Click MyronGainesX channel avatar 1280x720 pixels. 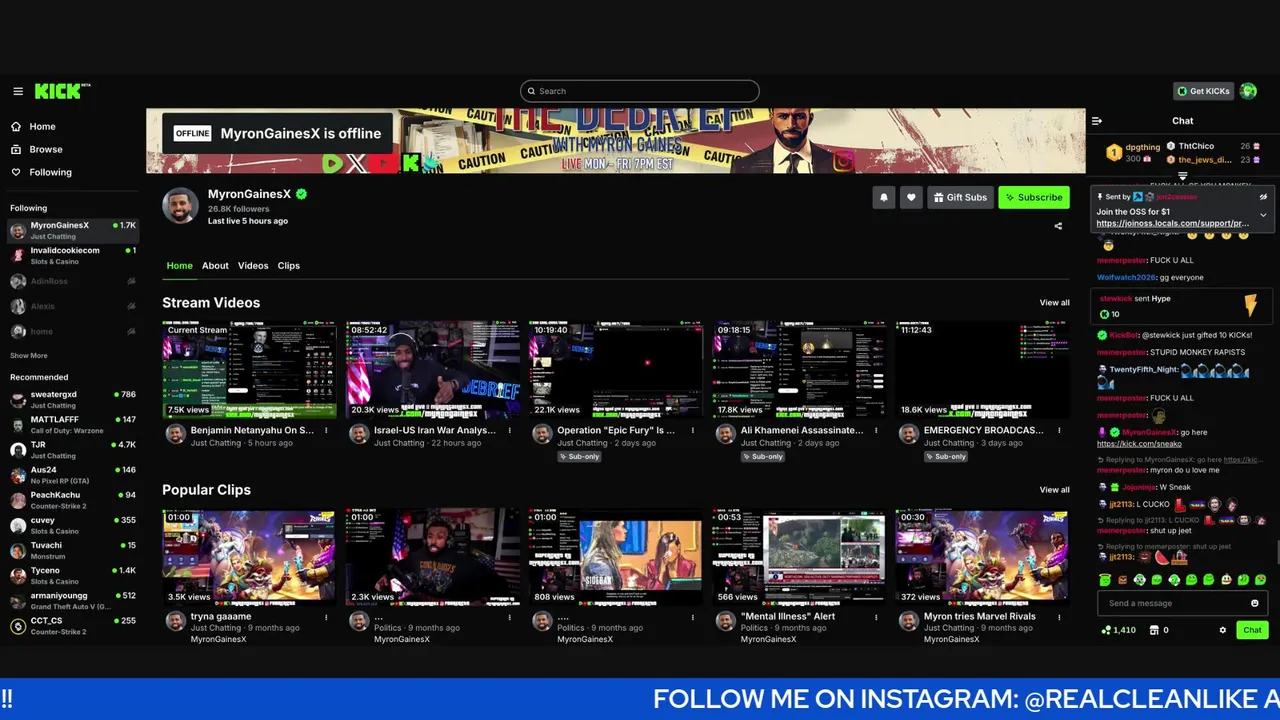[x=181, y=205]
